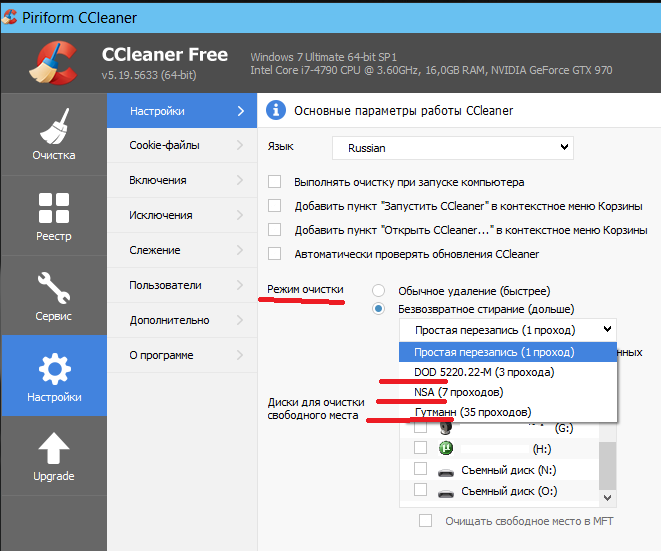Enable cleaning at computer startup checkbox
This screenshot has height=551, width=661.
coord(274,182)
